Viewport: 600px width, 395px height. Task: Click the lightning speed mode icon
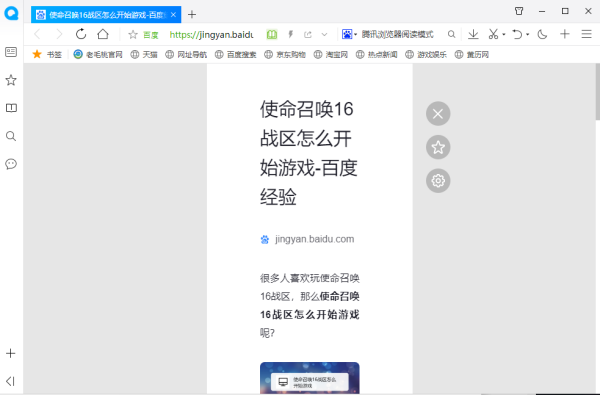click(x=290, y=35)
